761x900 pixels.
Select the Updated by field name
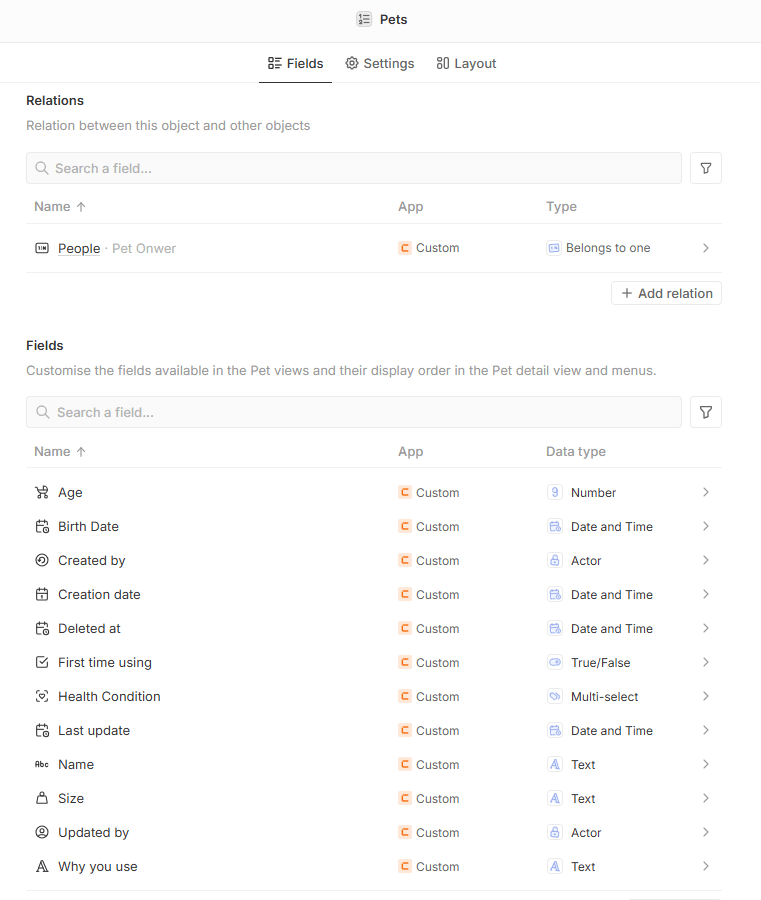(94, 833)
